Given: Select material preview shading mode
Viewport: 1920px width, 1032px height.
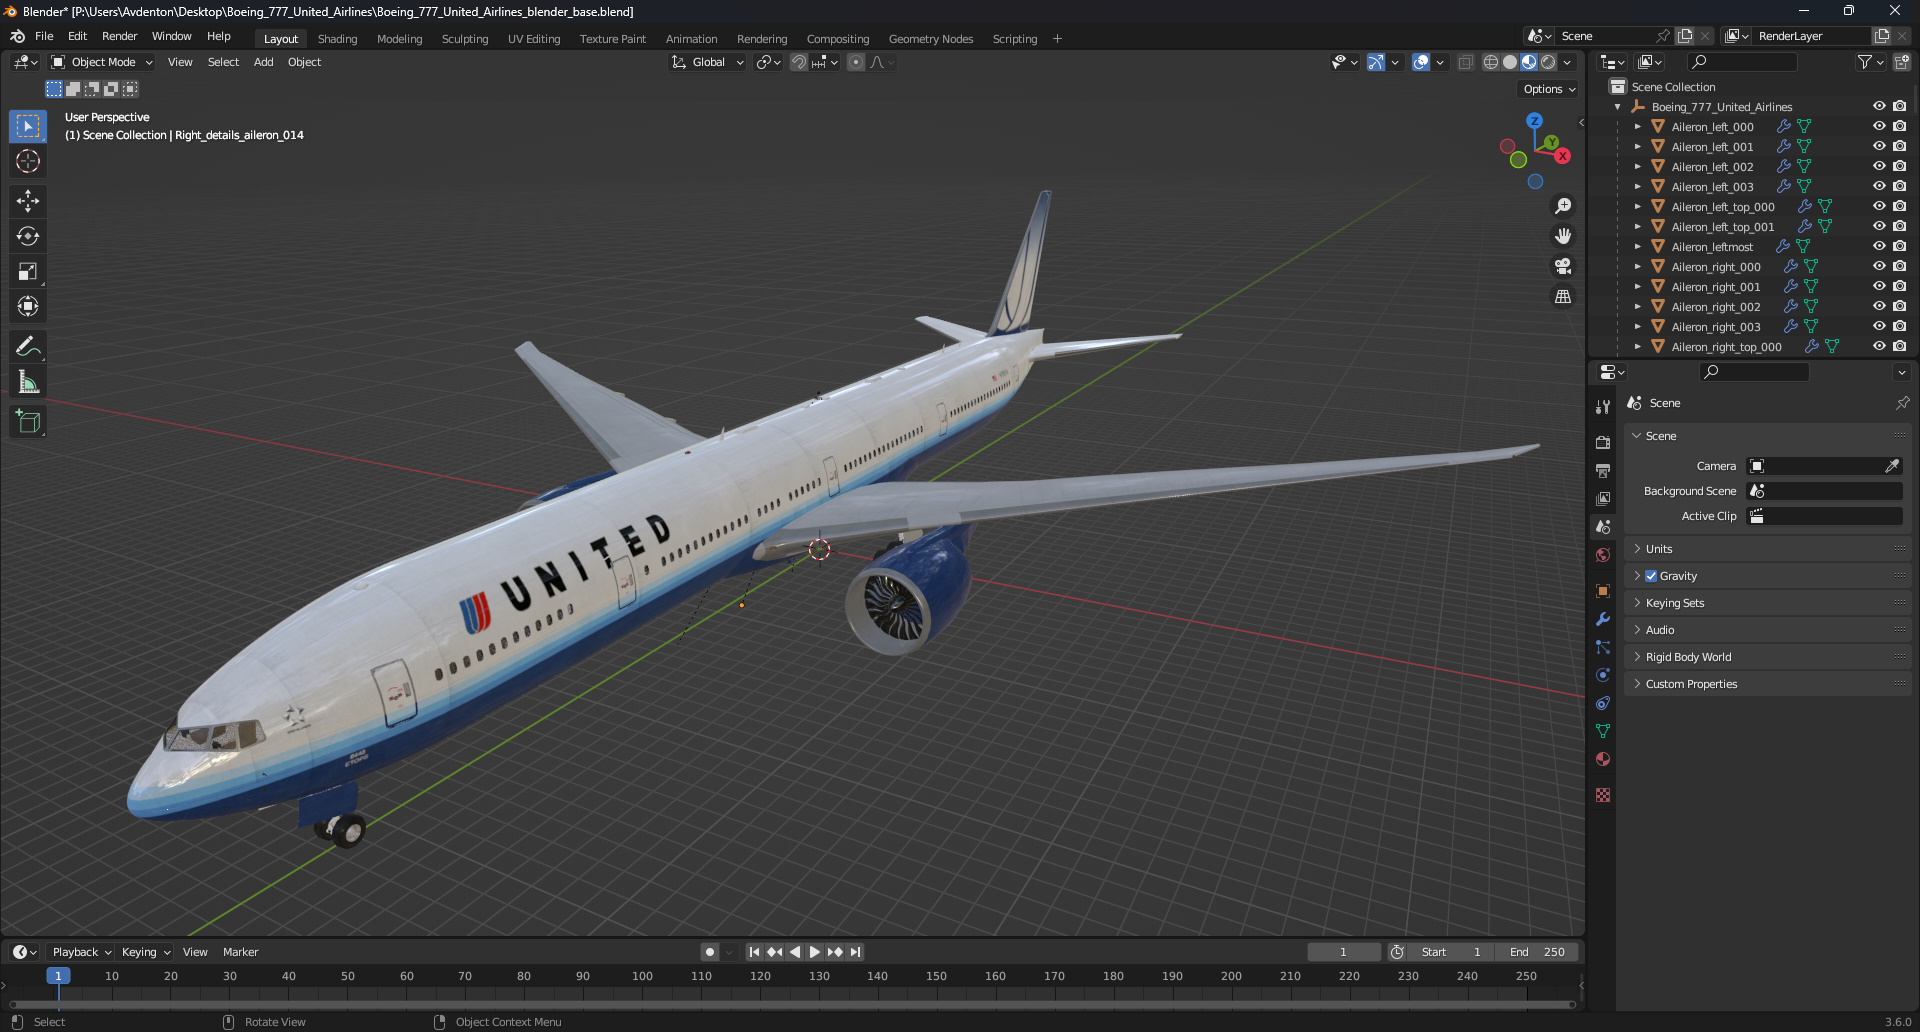Looking at the screenshot, I should (x=1529, y=62).
